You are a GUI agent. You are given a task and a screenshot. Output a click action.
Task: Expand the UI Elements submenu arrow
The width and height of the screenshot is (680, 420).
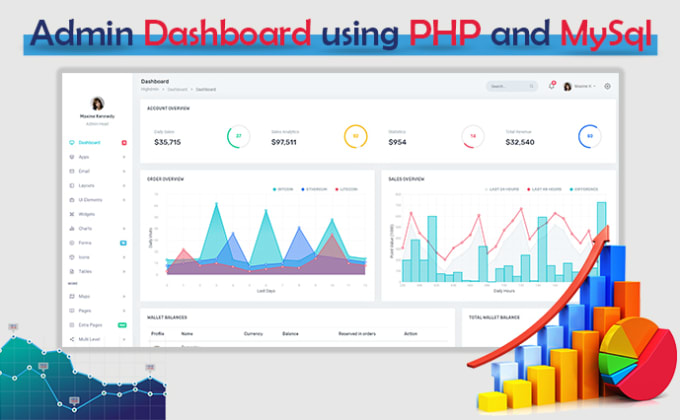click(124, 200)
